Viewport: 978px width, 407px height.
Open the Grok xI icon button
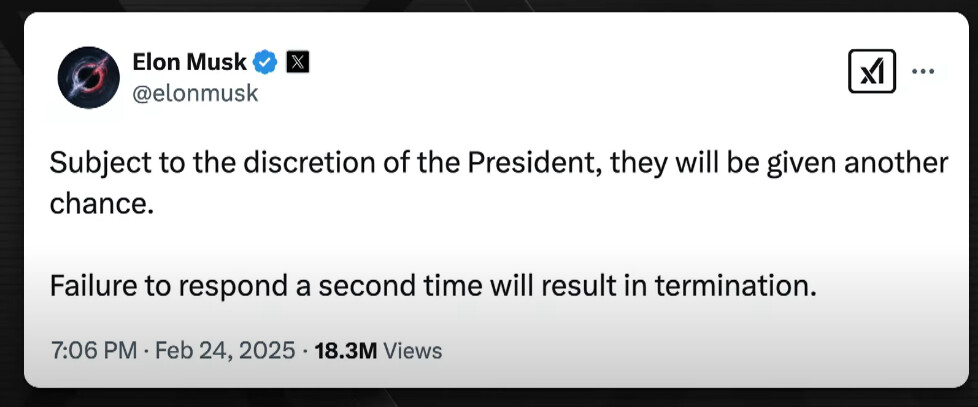click(871, 72)
